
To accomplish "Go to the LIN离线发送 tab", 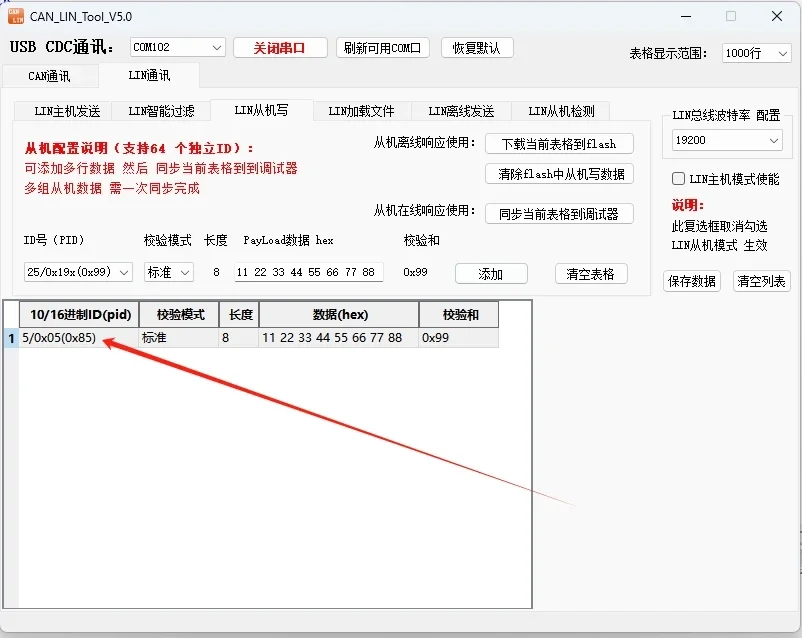I will point(461,111).
